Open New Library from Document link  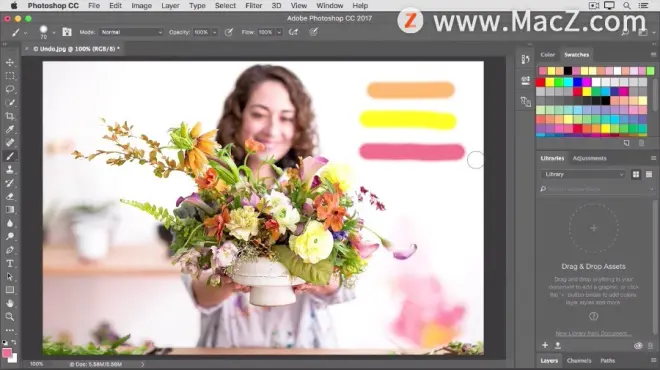593,333
